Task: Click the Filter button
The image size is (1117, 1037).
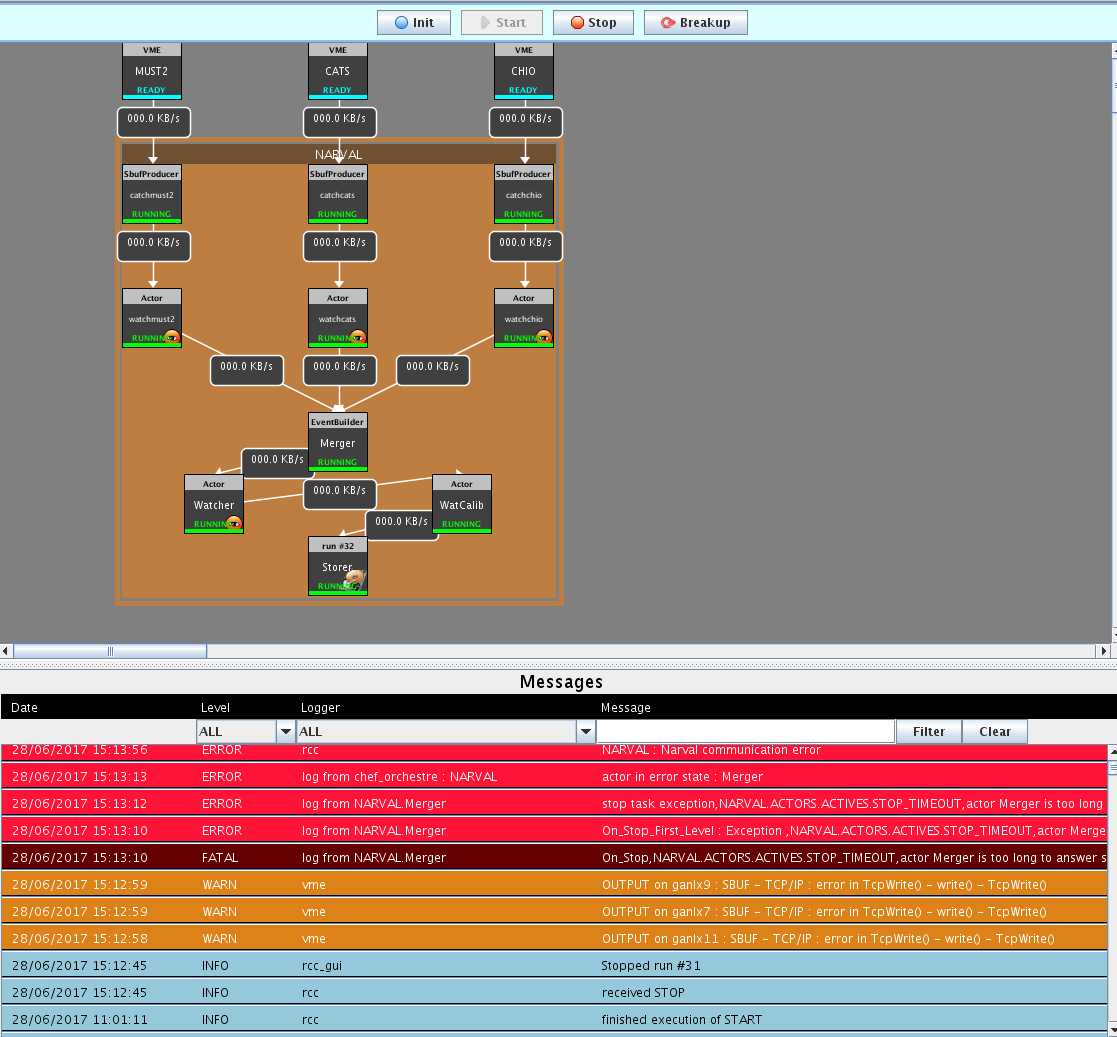Action: (928, 731)
